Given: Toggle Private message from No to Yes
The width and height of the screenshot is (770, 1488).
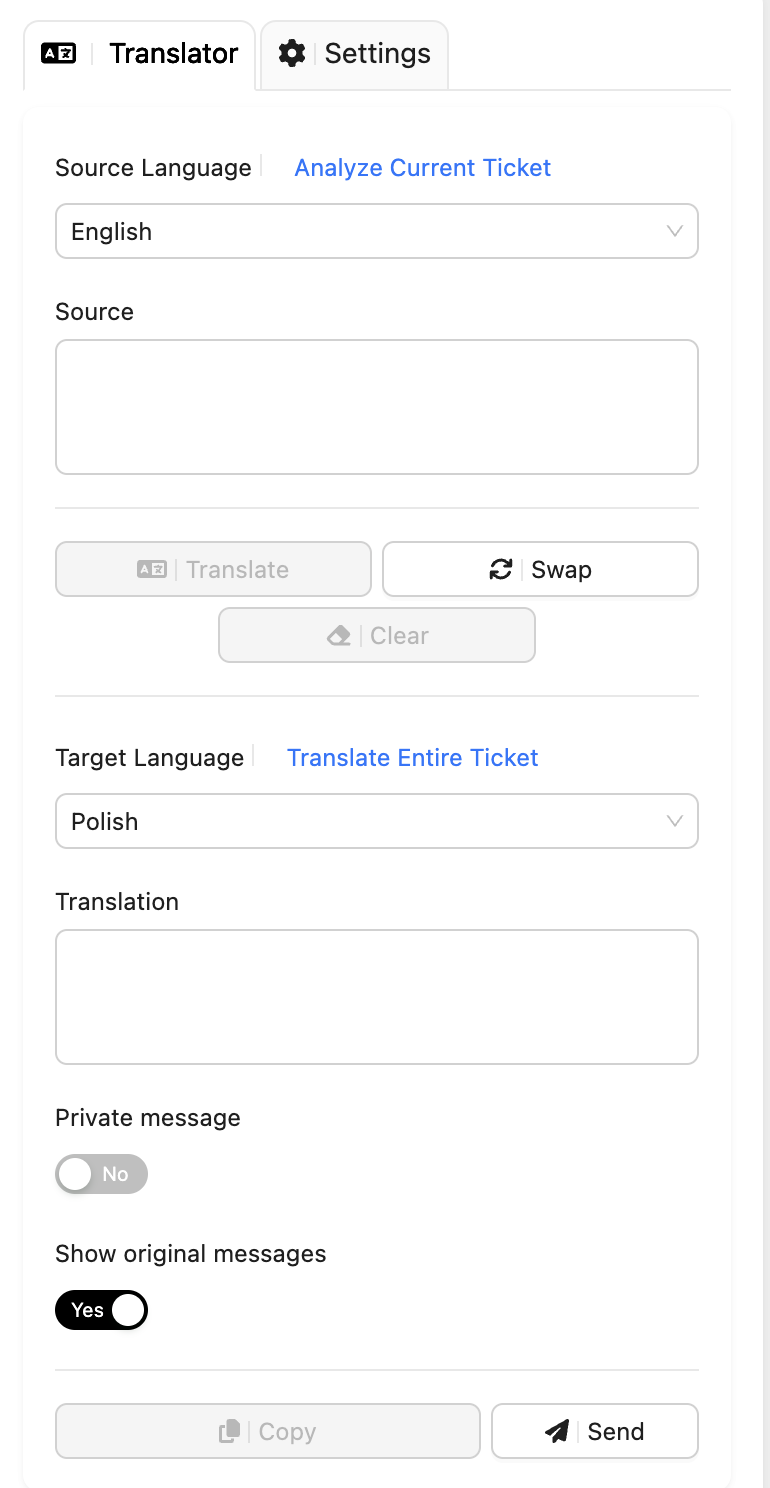Looking at the screenshot, I should (x=101, y=1174).
